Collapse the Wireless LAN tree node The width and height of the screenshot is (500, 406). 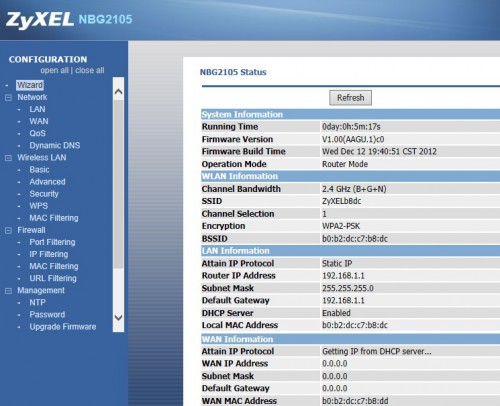pos(8,158)
